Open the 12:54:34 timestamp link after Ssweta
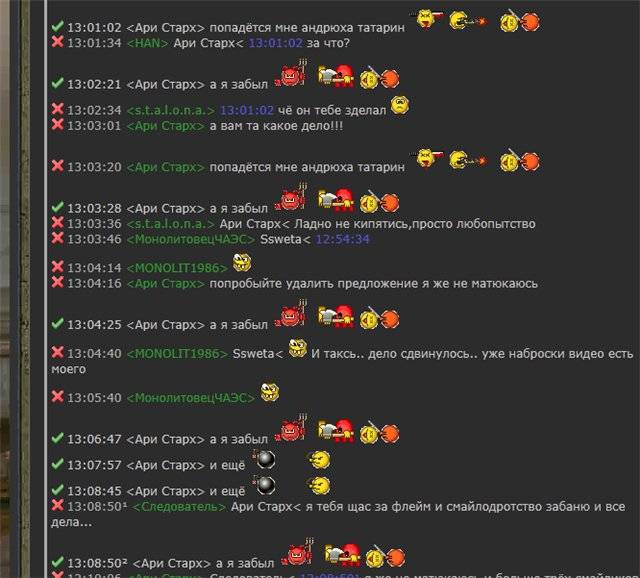The height and width of the screenshot is (578, 640). tap(343, 239)
